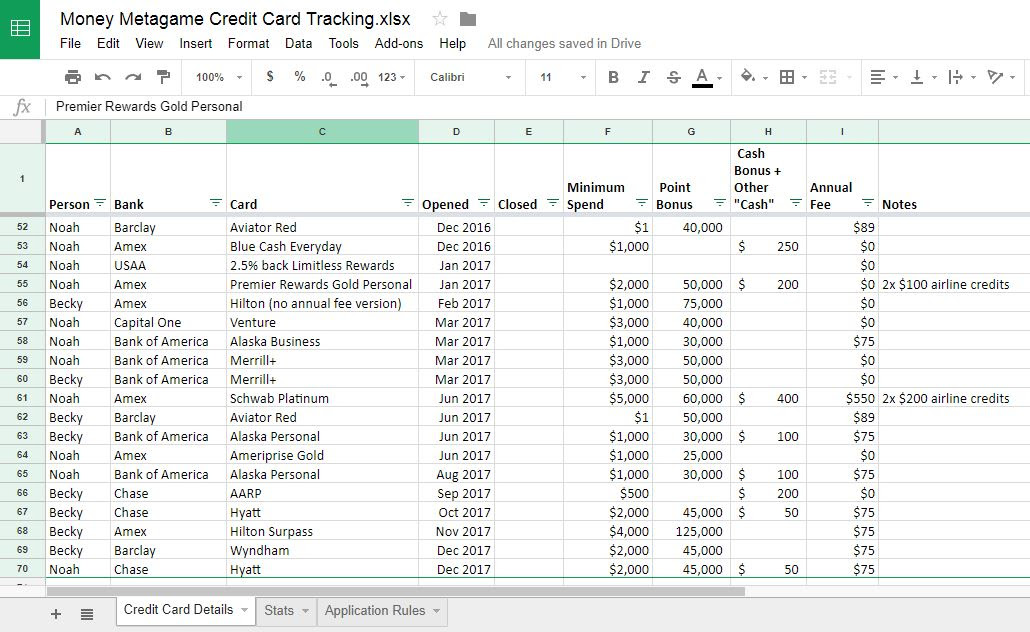Open the Data menu
Viewport: 1030px width, 632px height.
coord(298,43)
